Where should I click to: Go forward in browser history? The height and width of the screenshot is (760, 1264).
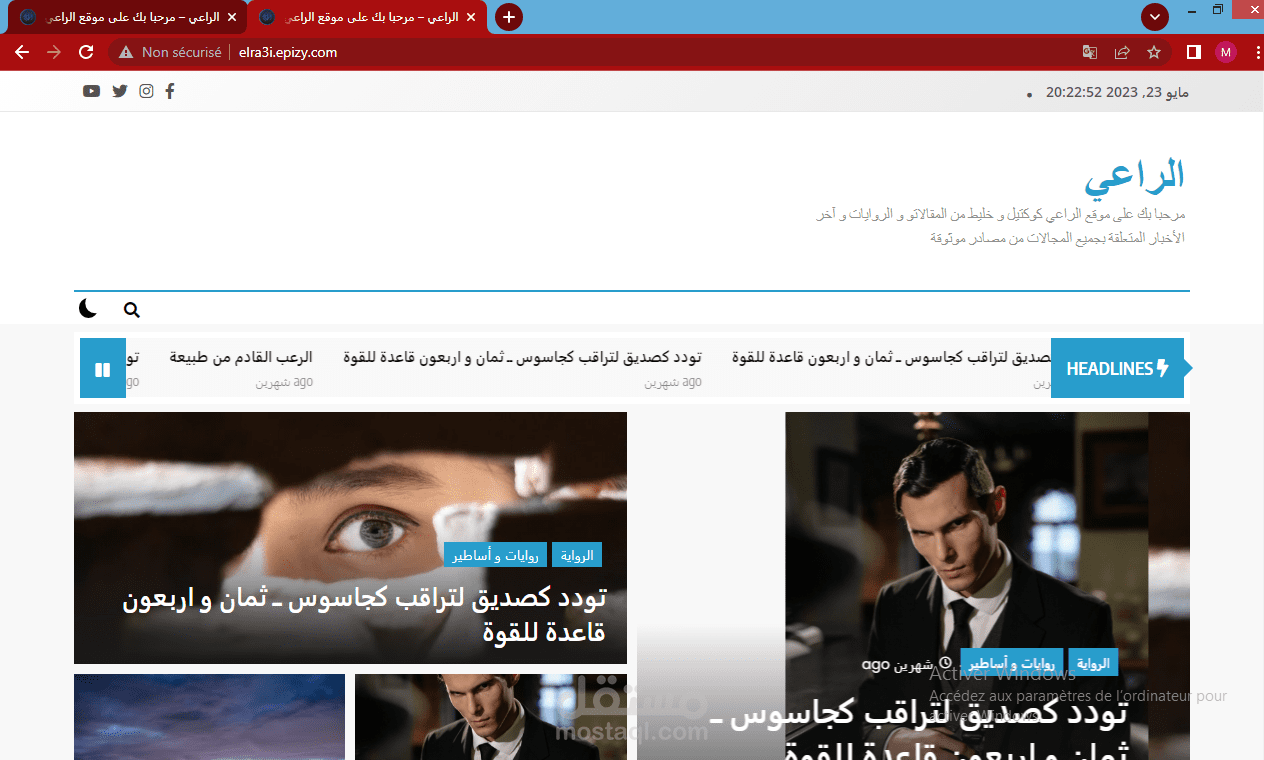coord(54,52)
